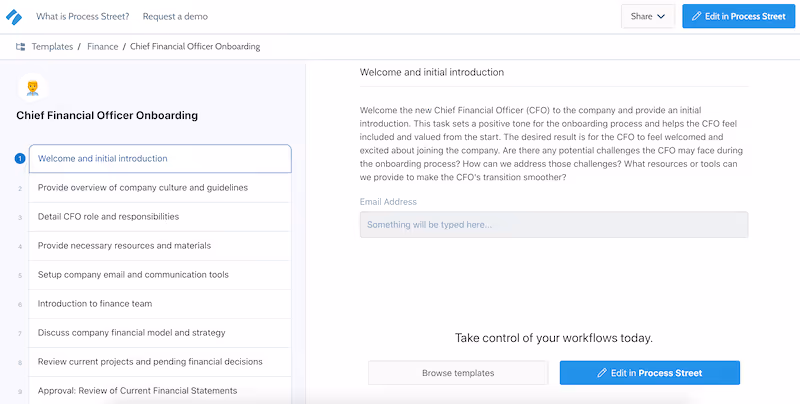This screenshot has width=800, height=404.
Task: Select Setup company email and communication tools
Action: coord(160,275)
